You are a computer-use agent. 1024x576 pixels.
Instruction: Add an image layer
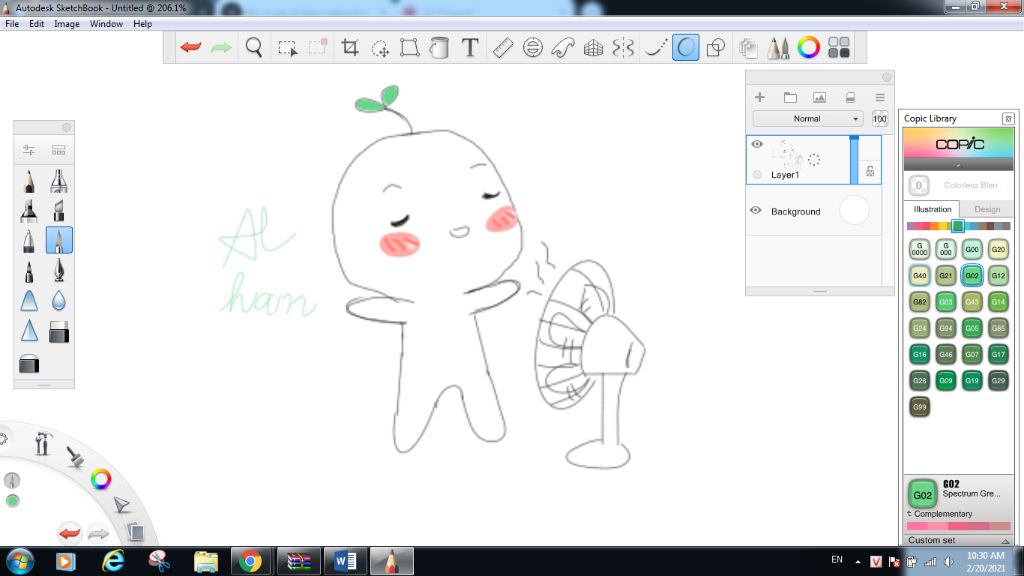(x=820, y=97)
